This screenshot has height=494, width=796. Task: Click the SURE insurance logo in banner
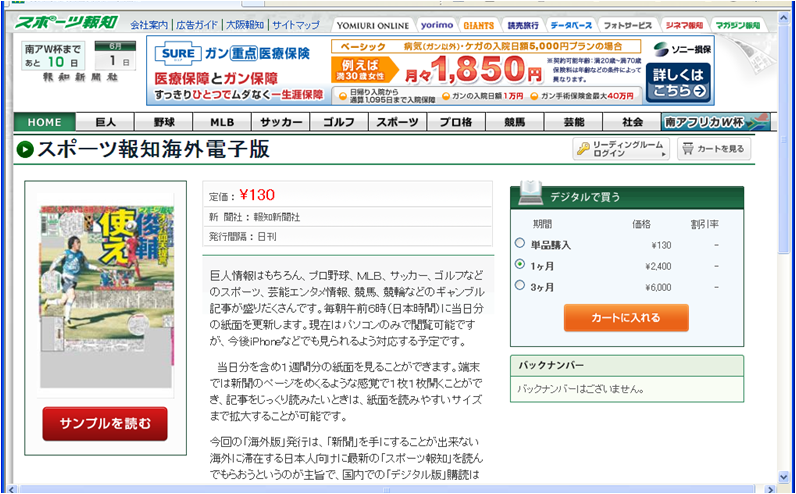coord(176,54)
